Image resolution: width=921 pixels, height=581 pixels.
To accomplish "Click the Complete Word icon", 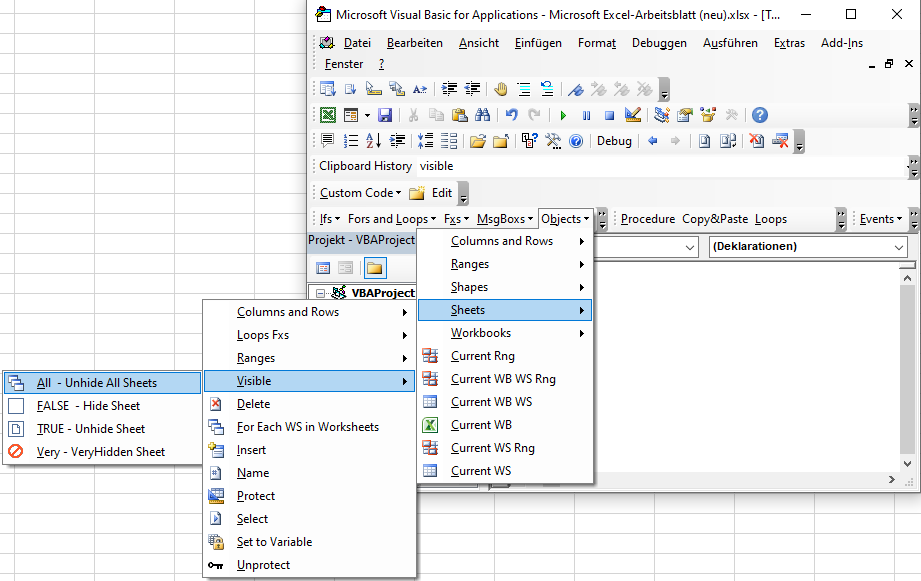I will point(420,89).
